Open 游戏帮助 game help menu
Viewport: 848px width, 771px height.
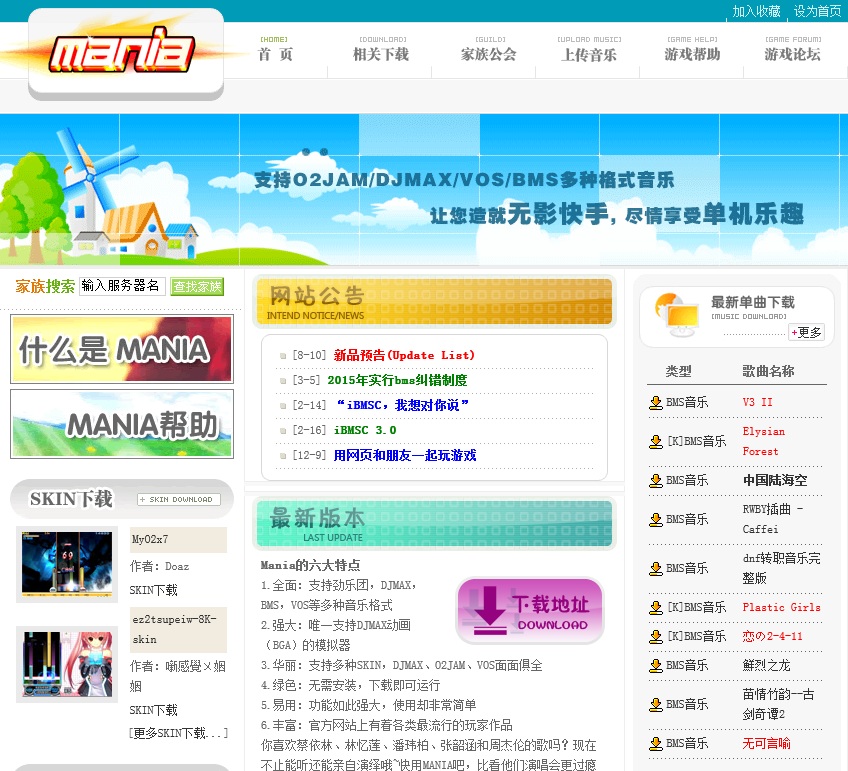pos(692,49)
